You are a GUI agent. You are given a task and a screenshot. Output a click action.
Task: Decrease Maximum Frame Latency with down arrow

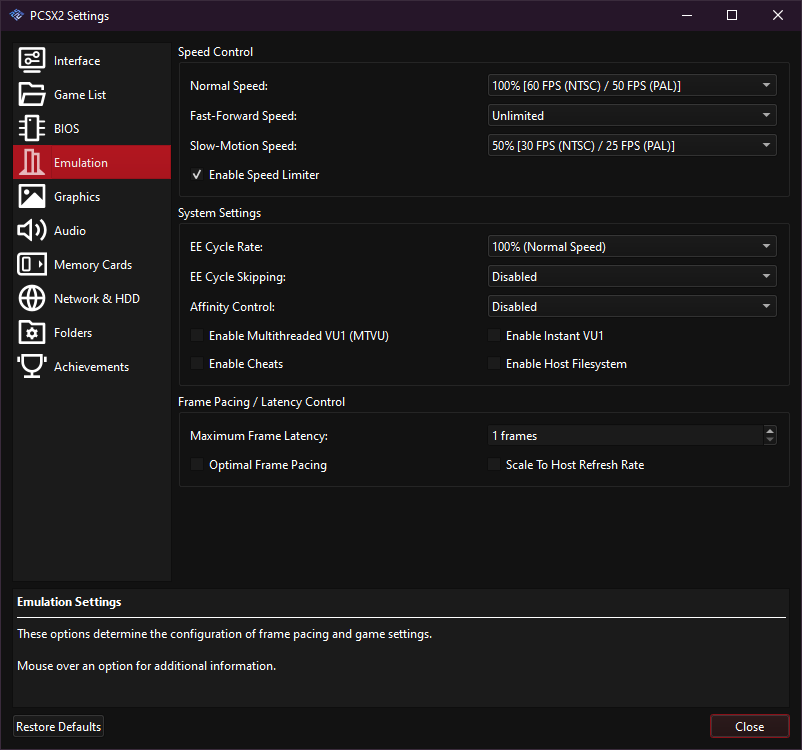coord(770,440)
